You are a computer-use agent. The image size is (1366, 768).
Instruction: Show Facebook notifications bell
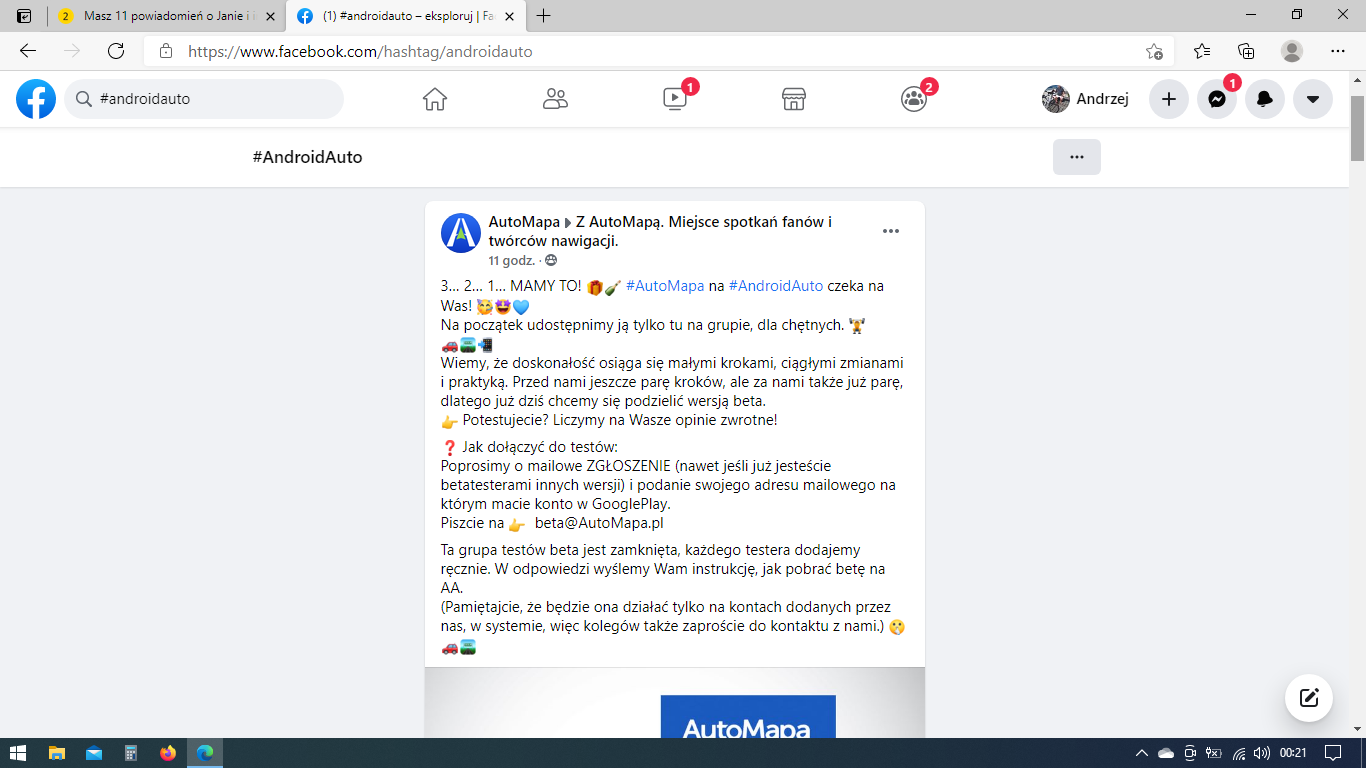(1265, 99)
